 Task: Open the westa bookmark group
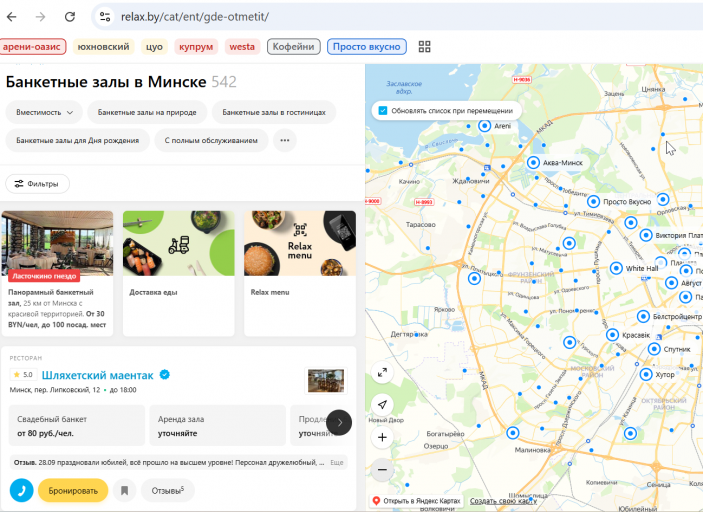tap(242, 47)
